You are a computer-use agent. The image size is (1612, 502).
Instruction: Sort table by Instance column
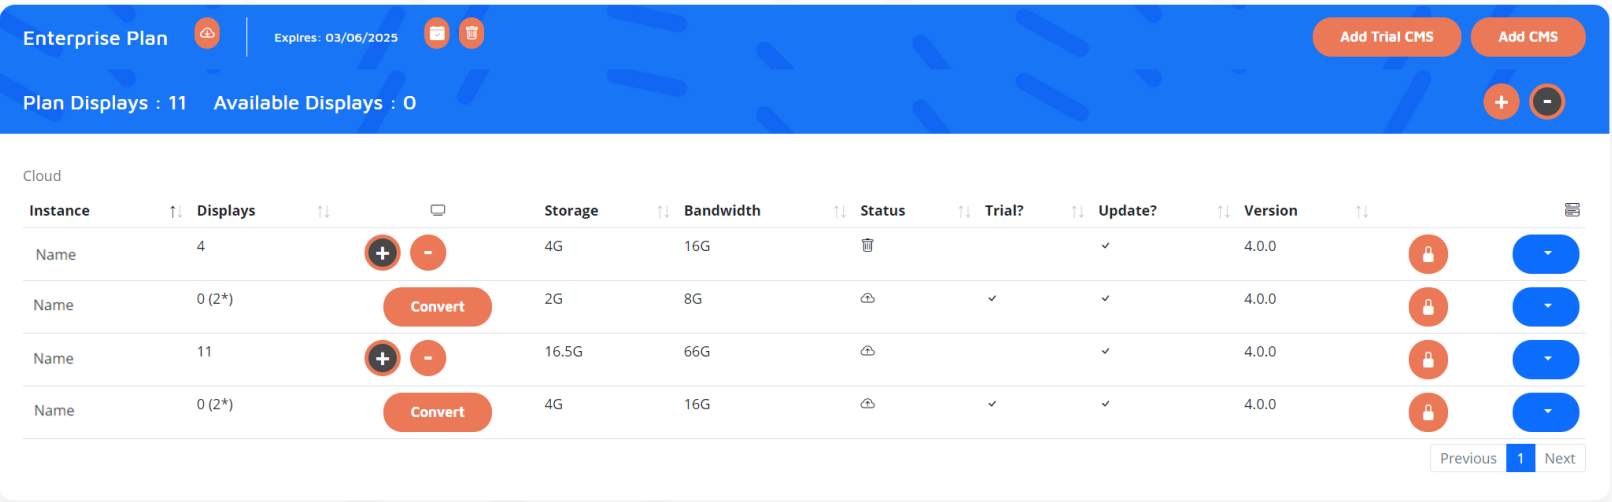click(176, 211)
